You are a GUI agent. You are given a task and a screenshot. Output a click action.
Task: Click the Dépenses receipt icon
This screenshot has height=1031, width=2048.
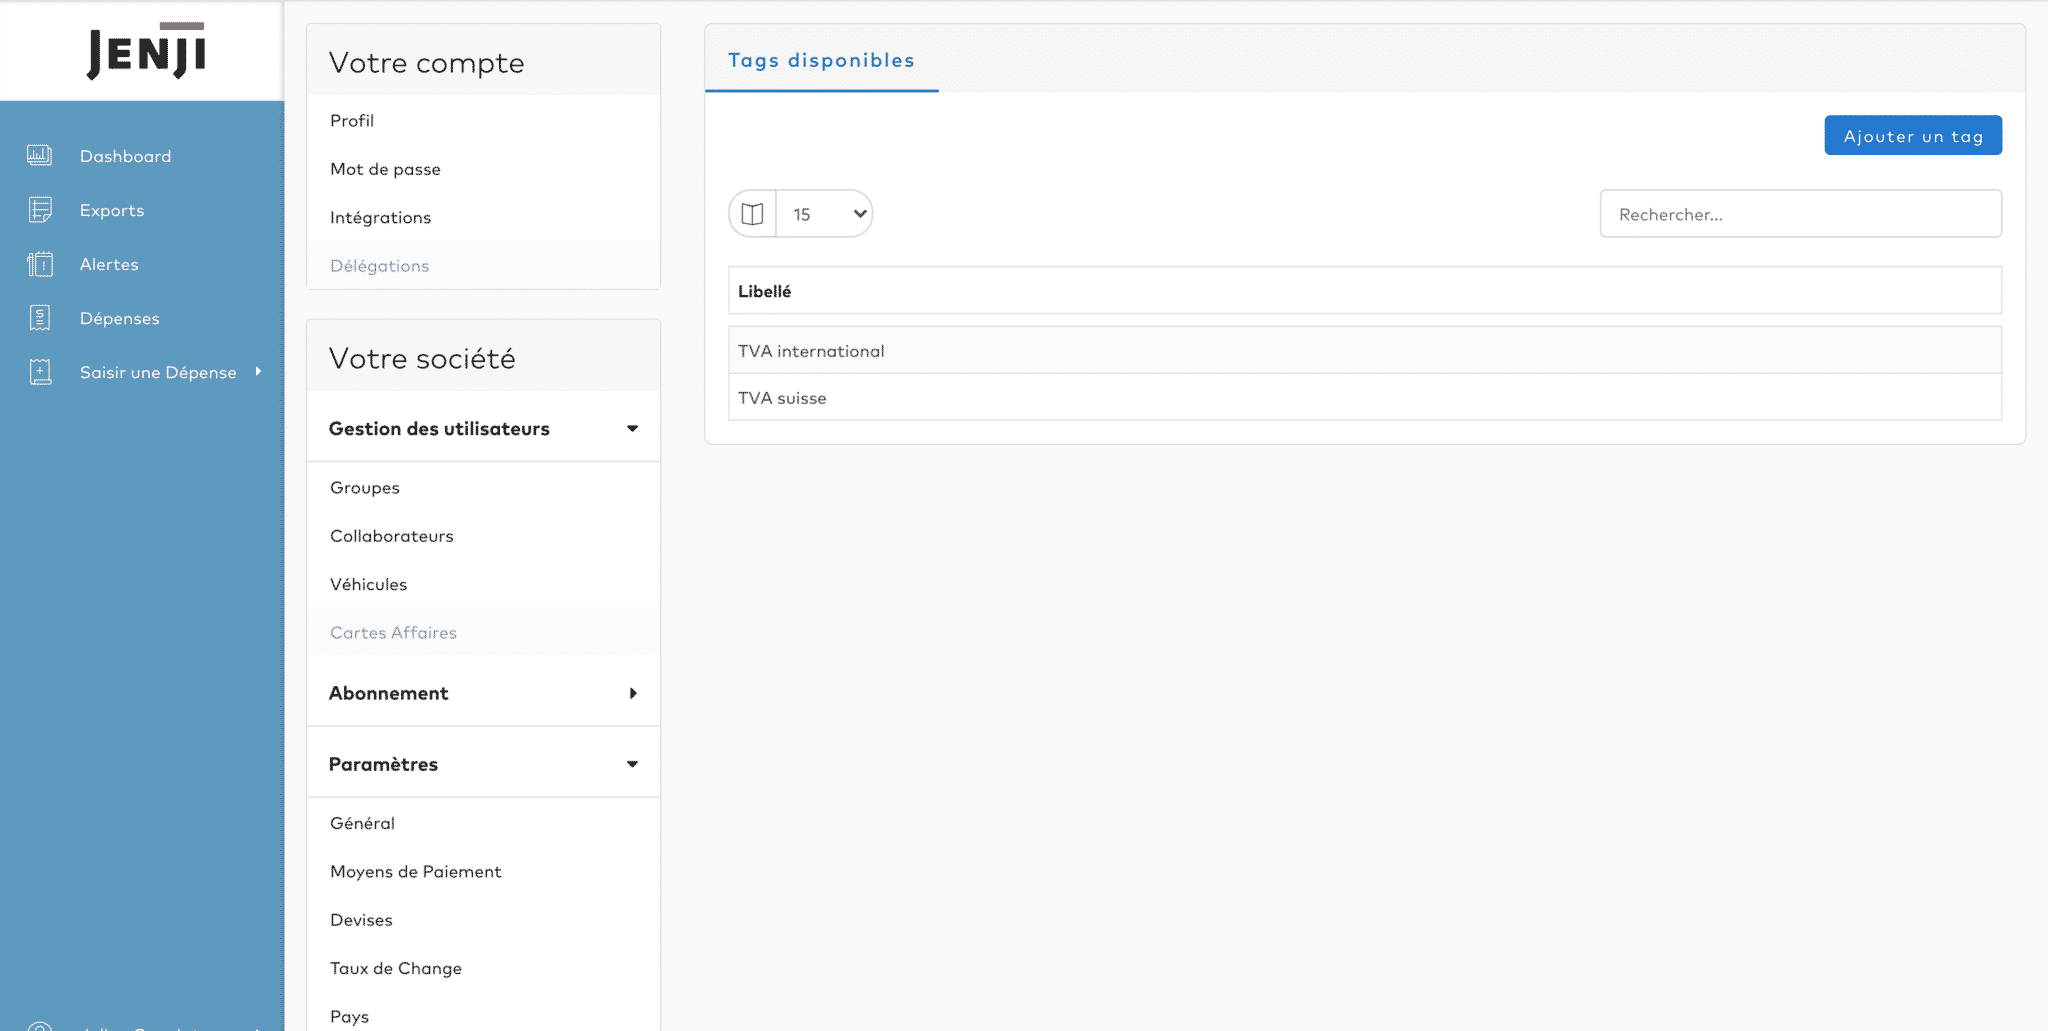tap(40, 317)
